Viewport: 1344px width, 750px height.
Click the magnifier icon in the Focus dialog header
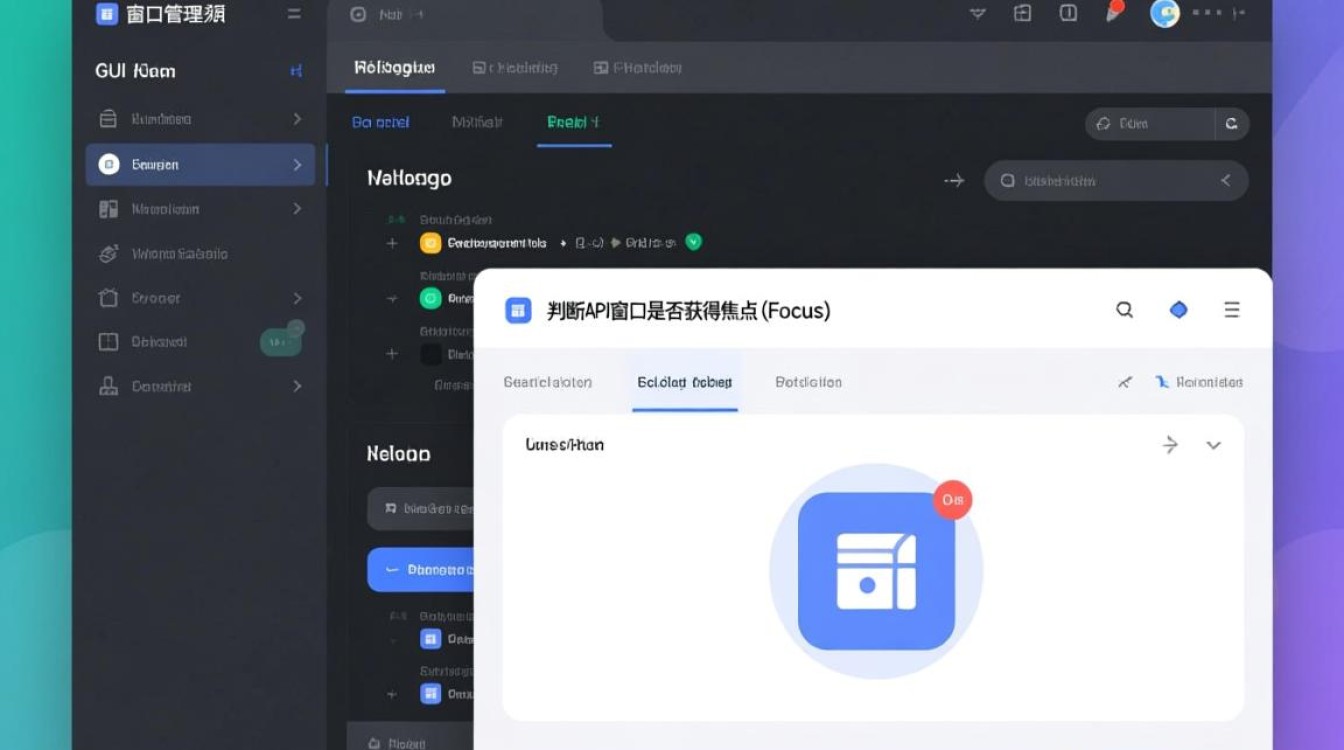coord(1125,310)
